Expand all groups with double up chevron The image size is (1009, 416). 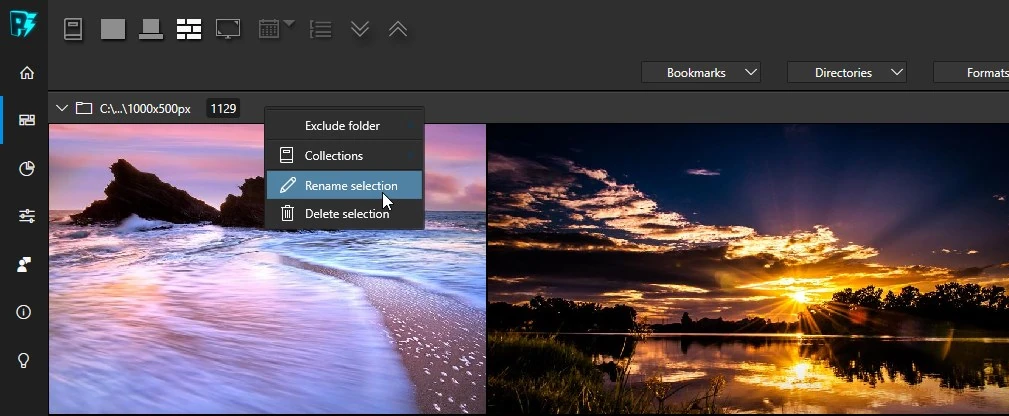[398, 29]
